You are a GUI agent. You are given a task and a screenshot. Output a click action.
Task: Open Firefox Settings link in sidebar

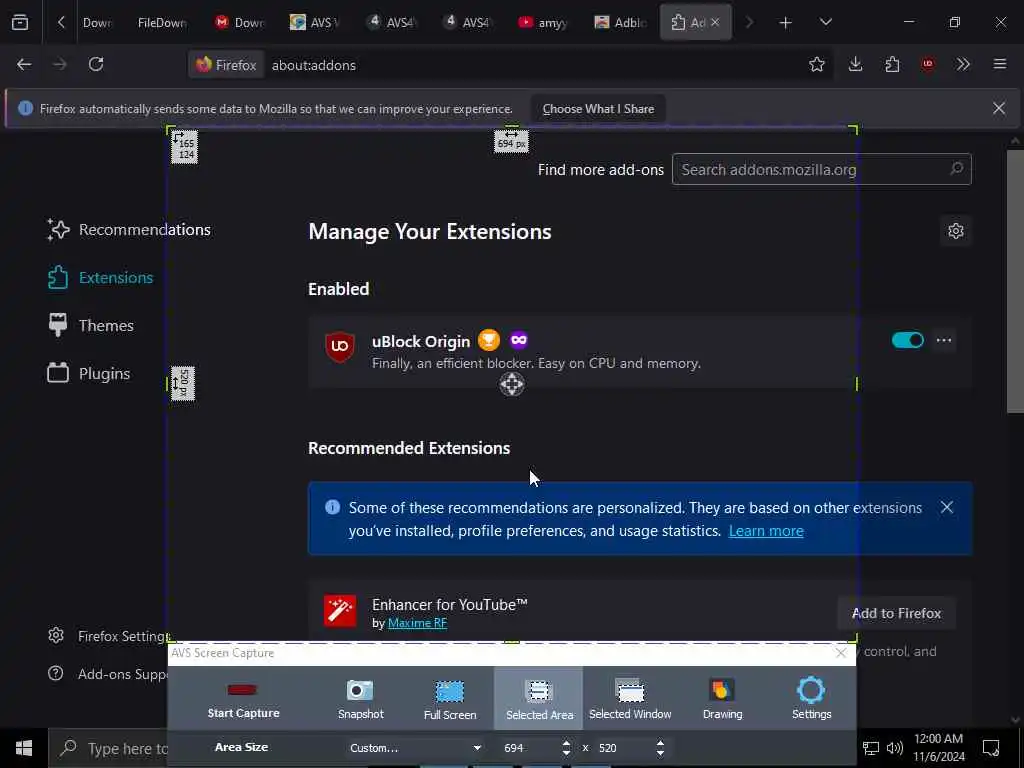point(108,636)
